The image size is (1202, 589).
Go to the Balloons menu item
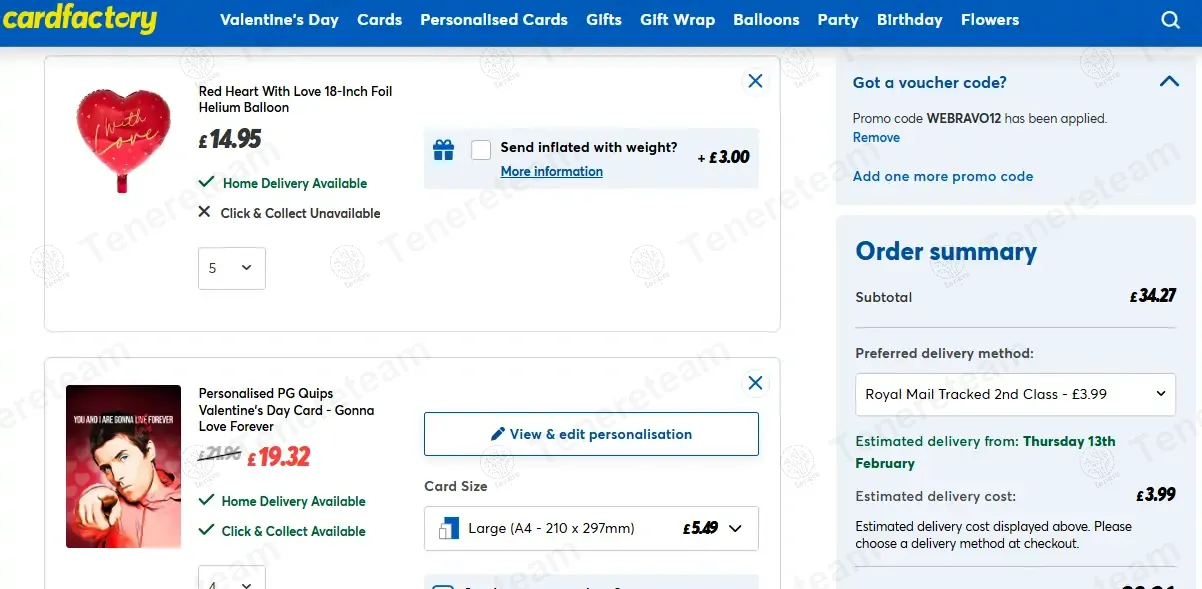[x=766, y=20]
